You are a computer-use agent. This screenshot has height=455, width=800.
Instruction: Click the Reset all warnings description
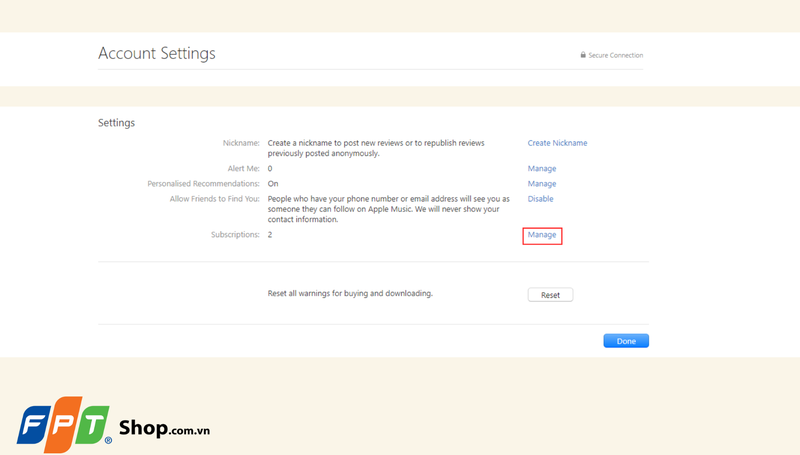350,294
